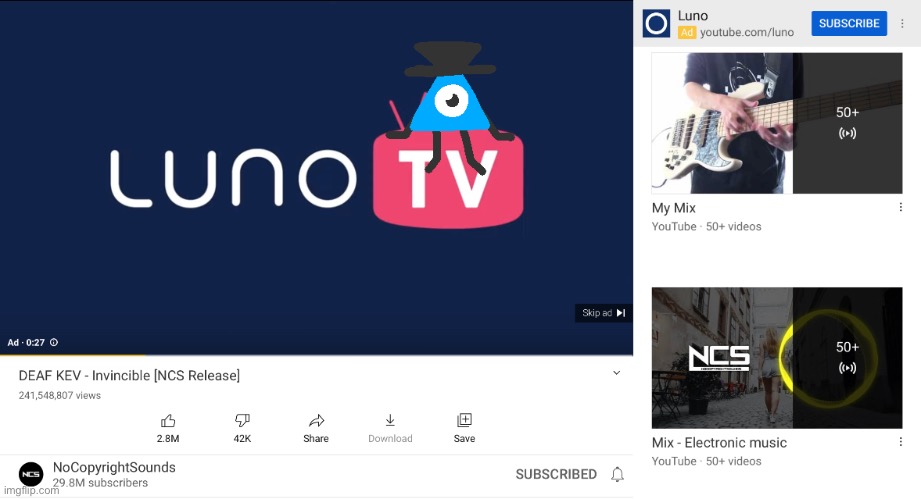Subscribe to the Luno ad channel
This screenshot has height=499, width=921.
click(x=849, y=23)
